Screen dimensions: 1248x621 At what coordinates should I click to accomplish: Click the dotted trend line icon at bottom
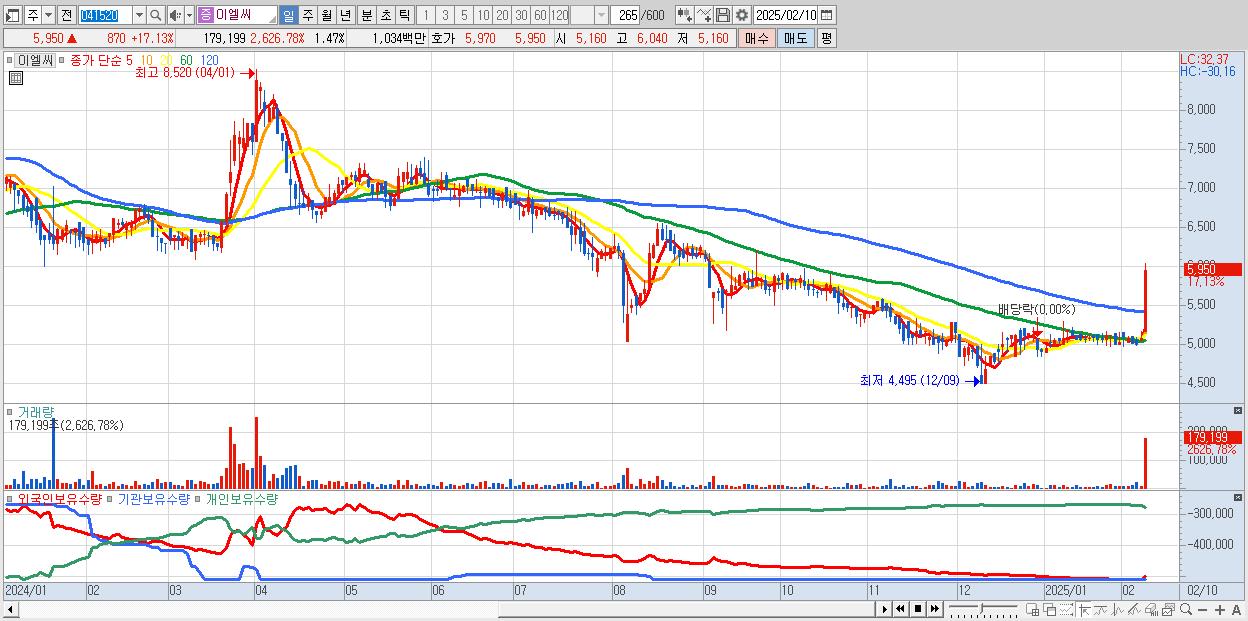click(x=1066, y=609)
